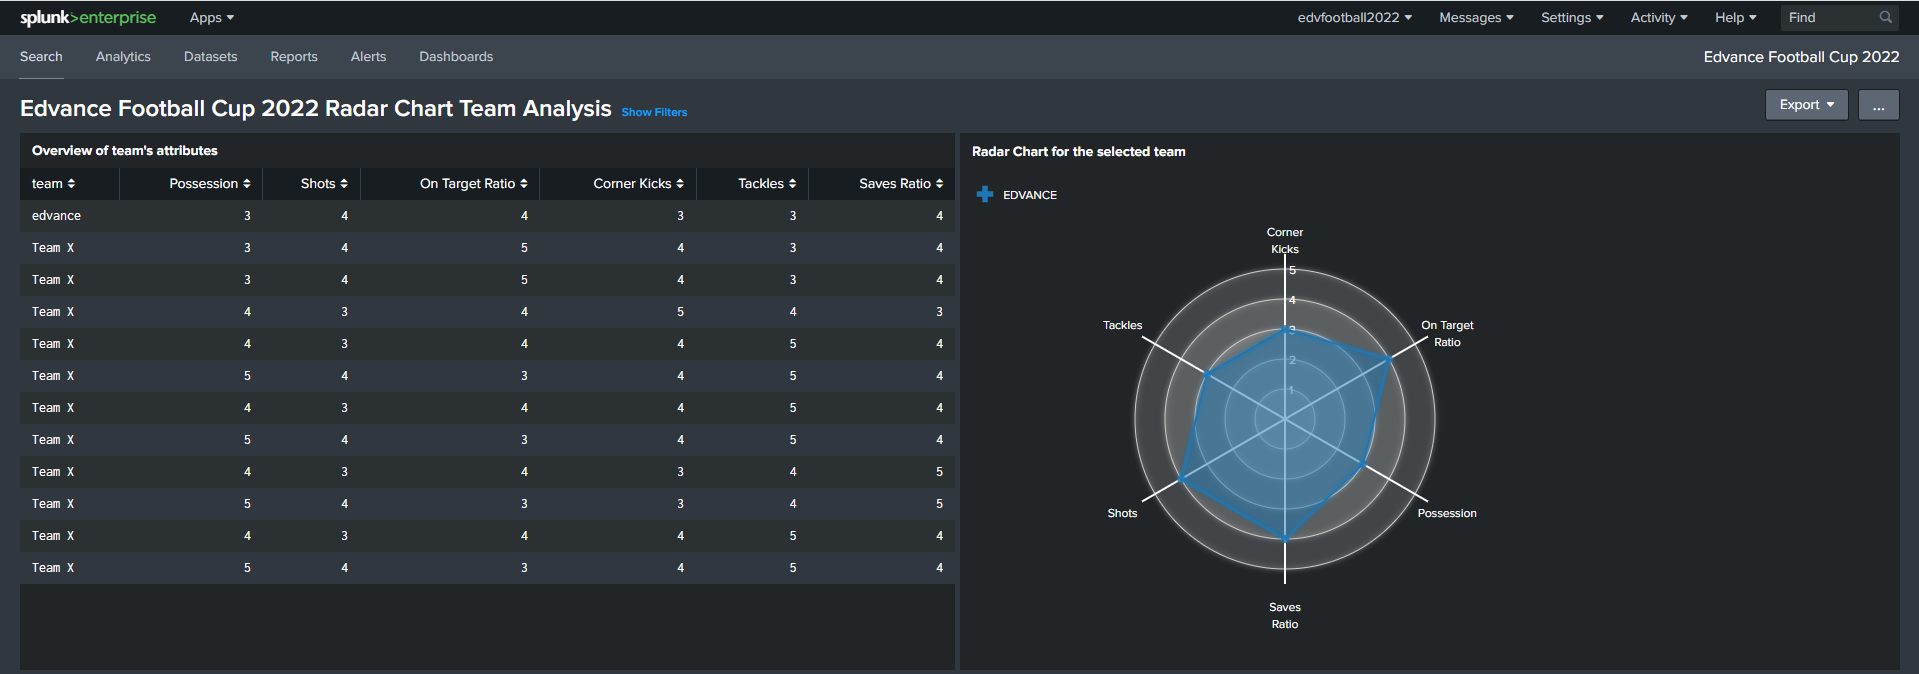Sort table by Saves Ratio column
Screen dimensions: 1919x674
[x=901, y=184]
